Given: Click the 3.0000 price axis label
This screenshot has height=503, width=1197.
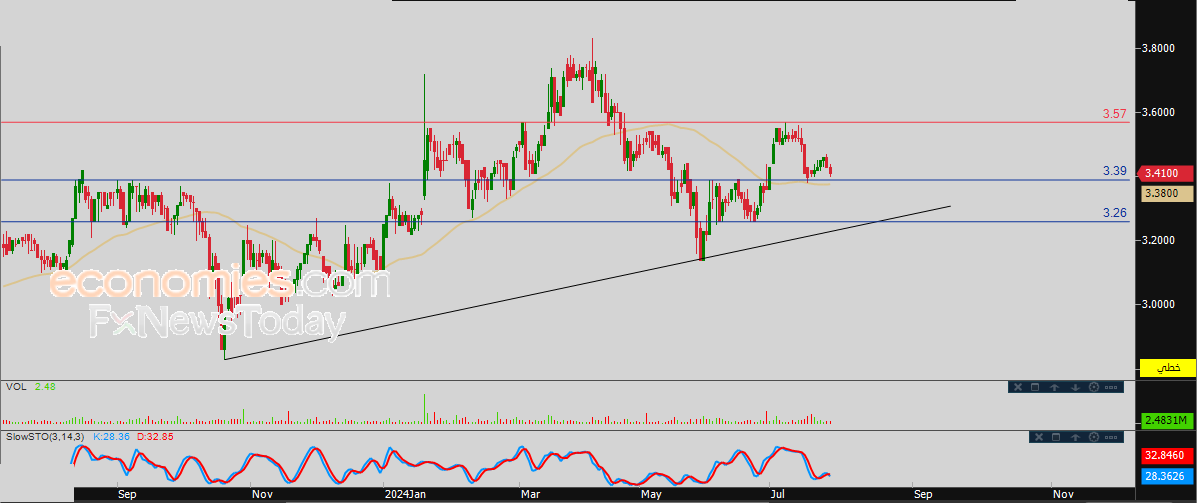Looking at the screenshot, I should pos(1157,305).
